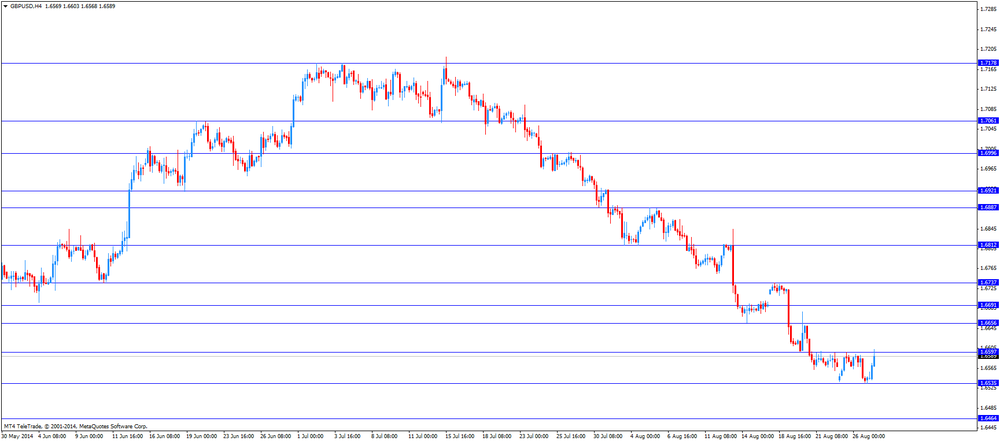Image resolution: width=1000 pixels, height=441 pixels.
Task: Click the 11 Jun 16:00 time label
Action: pos(126,437)
